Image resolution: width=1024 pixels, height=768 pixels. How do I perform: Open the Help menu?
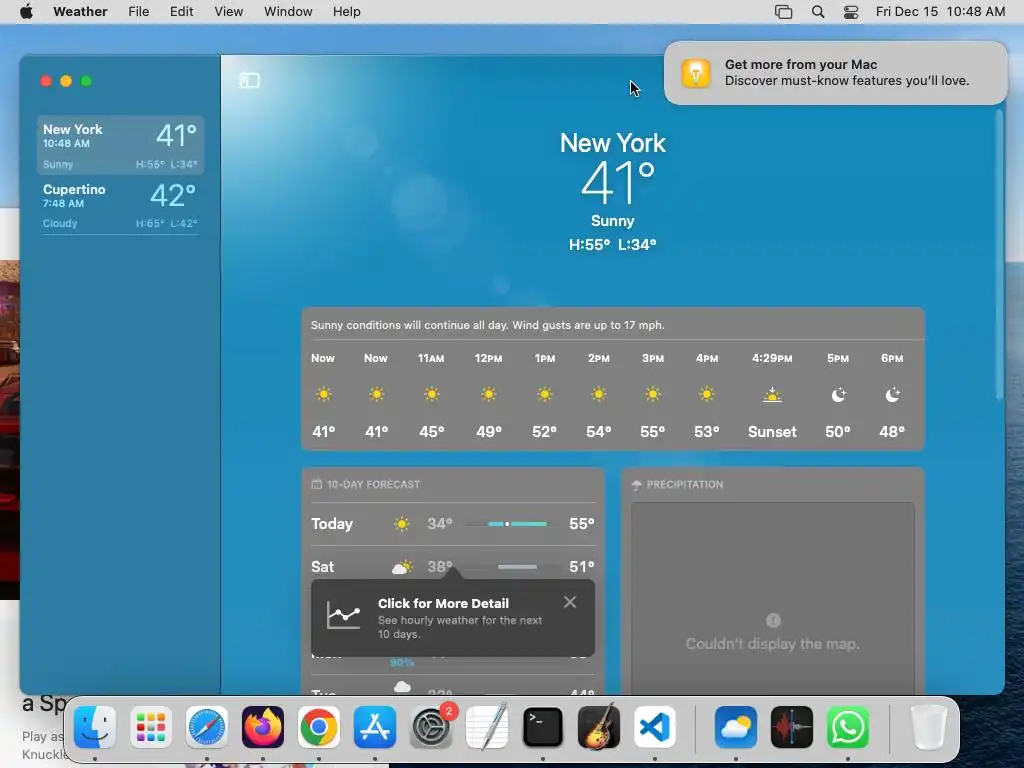pyautogui.click(x=346, y=12)
